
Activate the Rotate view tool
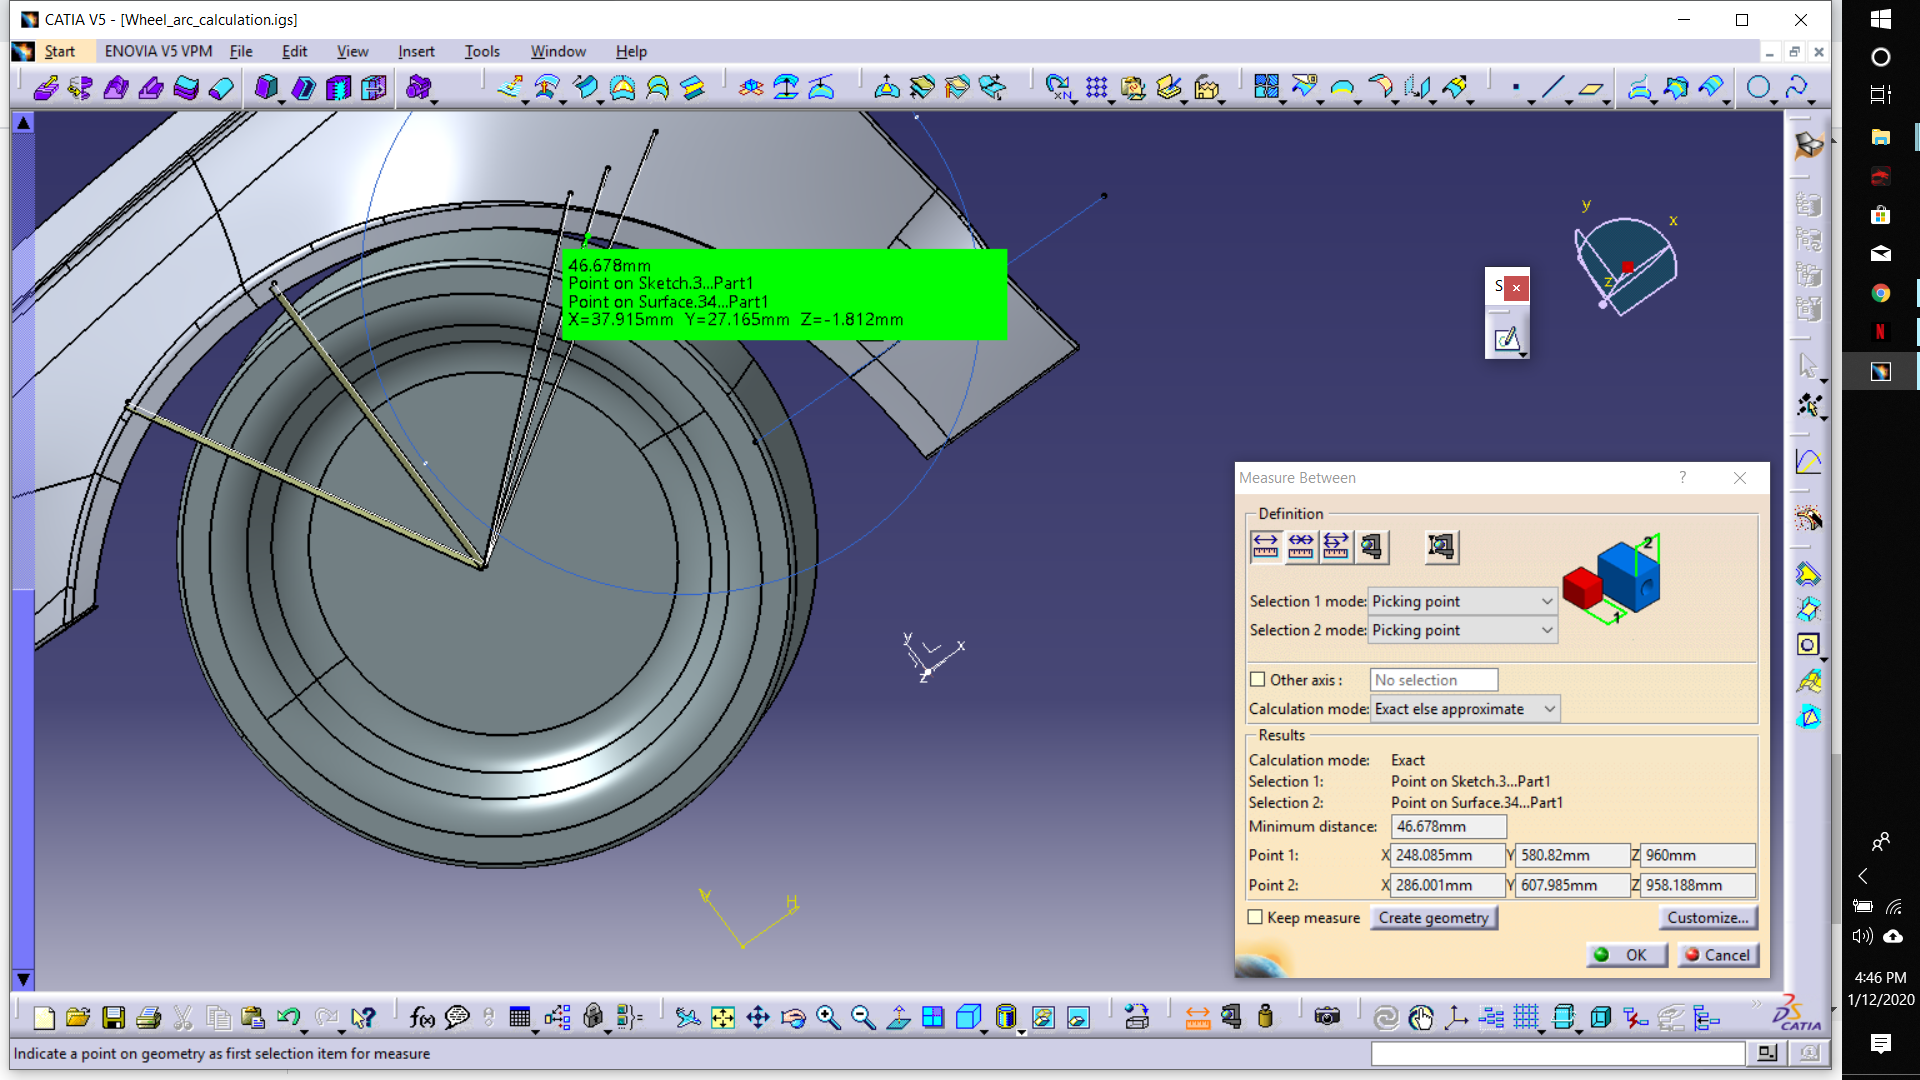[x=794, y=1017]
